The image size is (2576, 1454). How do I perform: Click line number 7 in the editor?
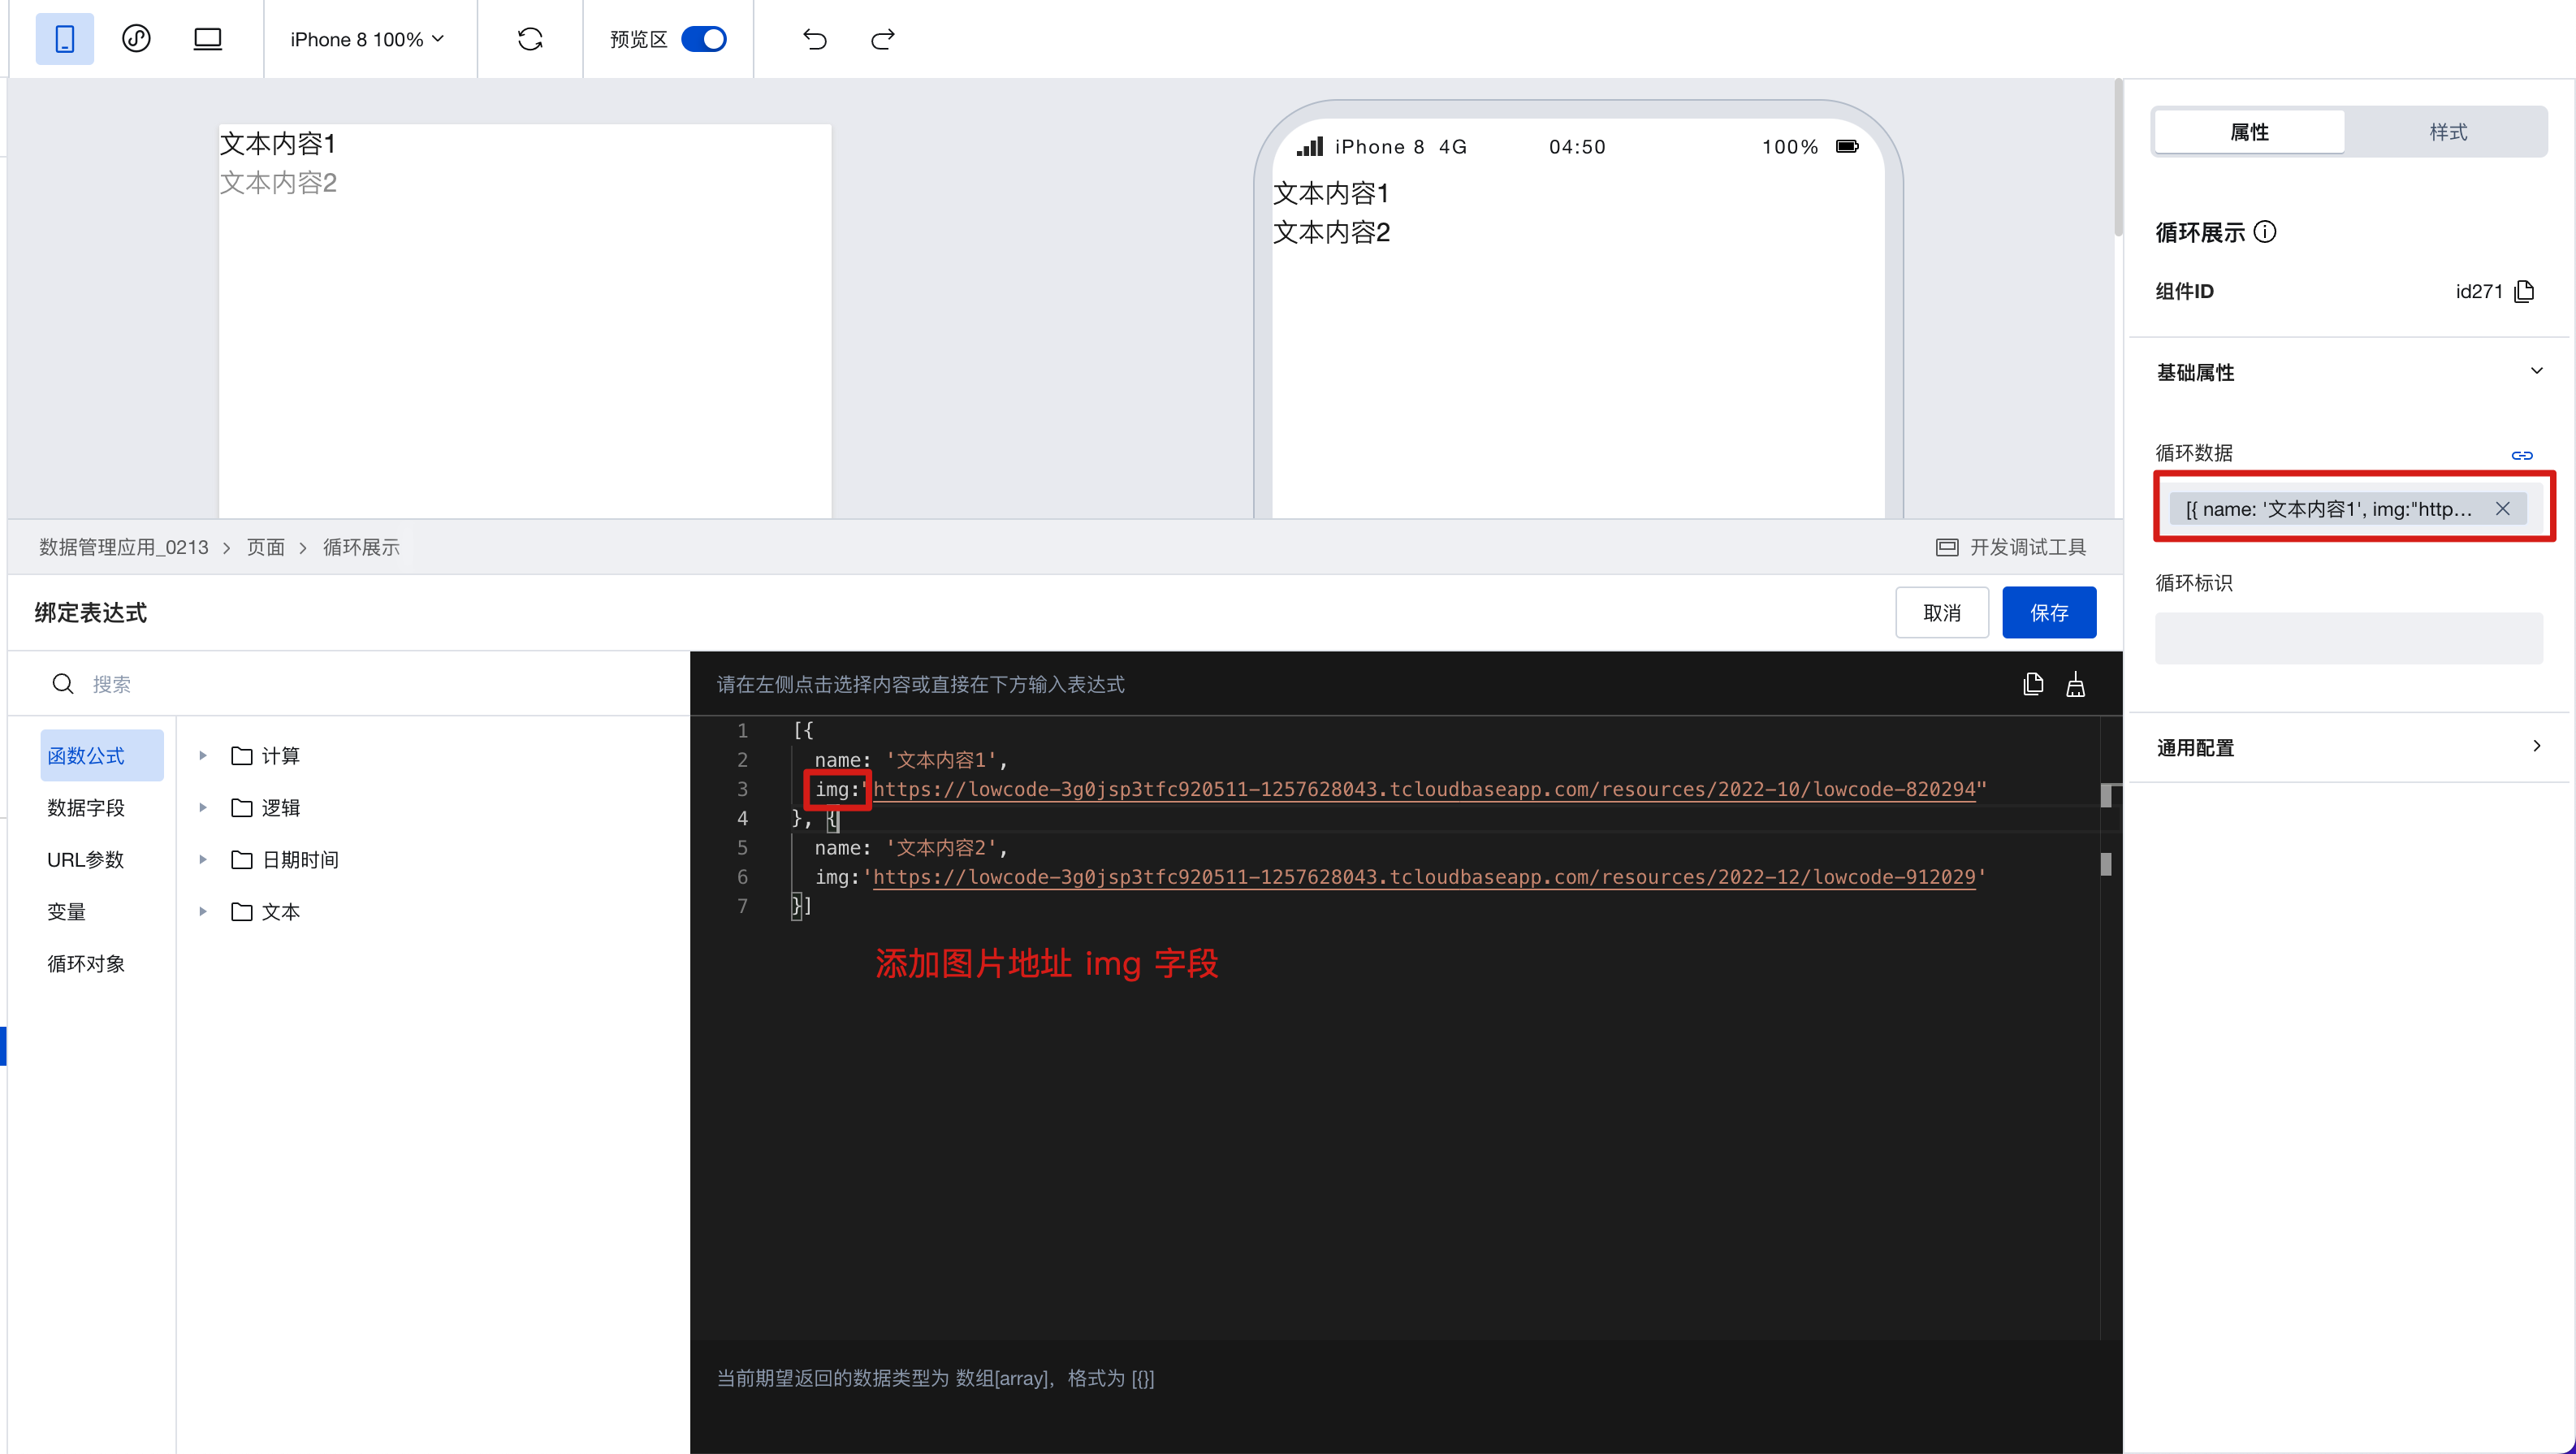click(743, 906)
